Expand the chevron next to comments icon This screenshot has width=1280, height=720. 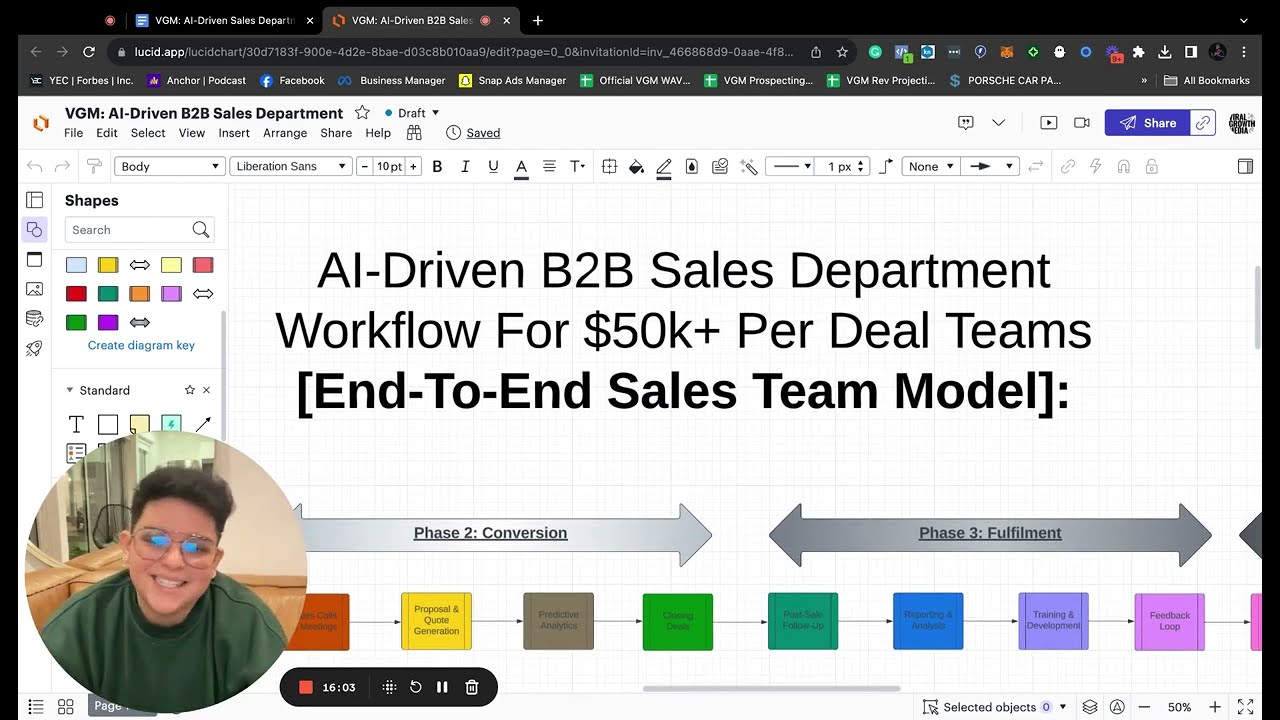pos(998,122)
